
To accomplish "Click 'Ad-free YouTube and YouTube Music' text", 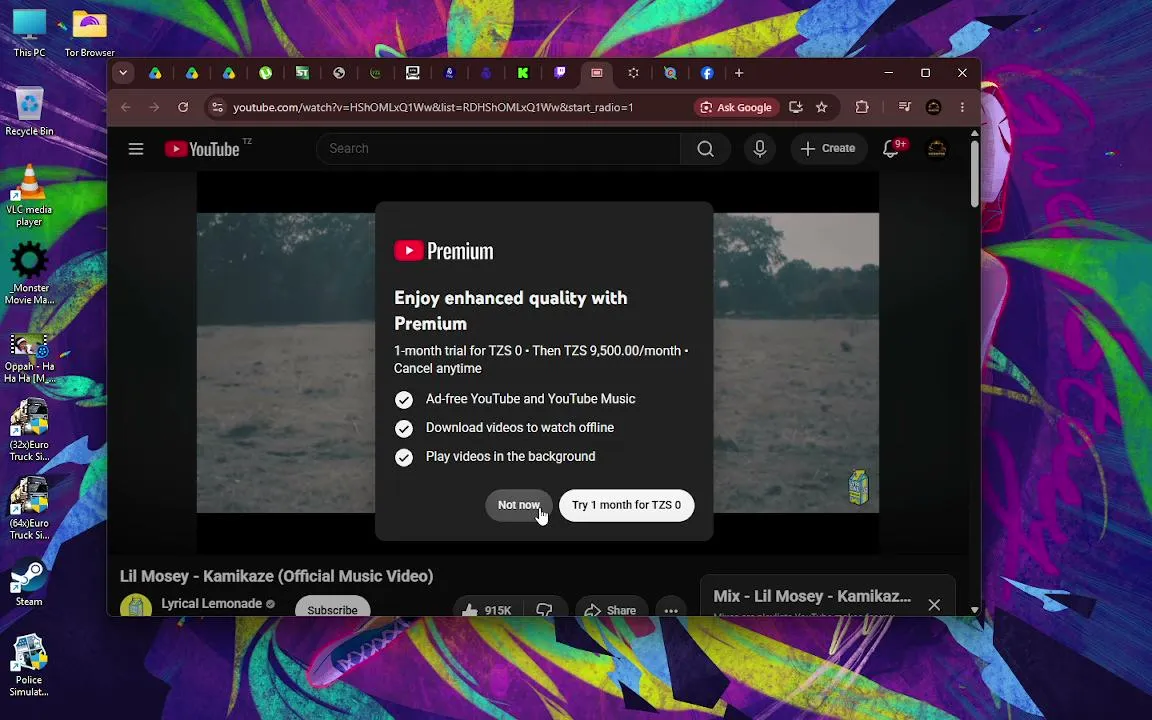I will (530, 399).
